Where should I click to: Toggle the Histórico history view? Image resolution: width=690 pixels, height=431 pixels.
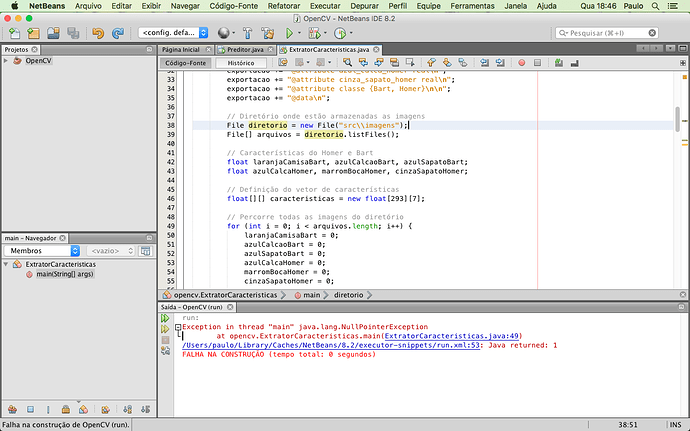(x=241, y=63)
